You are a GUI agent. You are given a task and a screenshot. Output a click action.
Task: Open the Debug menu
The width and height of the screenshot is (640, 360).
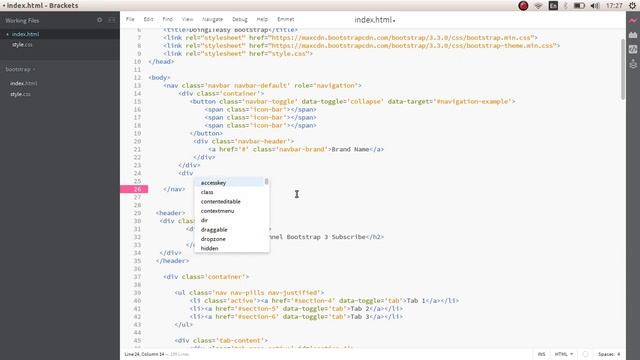[240, 19]
